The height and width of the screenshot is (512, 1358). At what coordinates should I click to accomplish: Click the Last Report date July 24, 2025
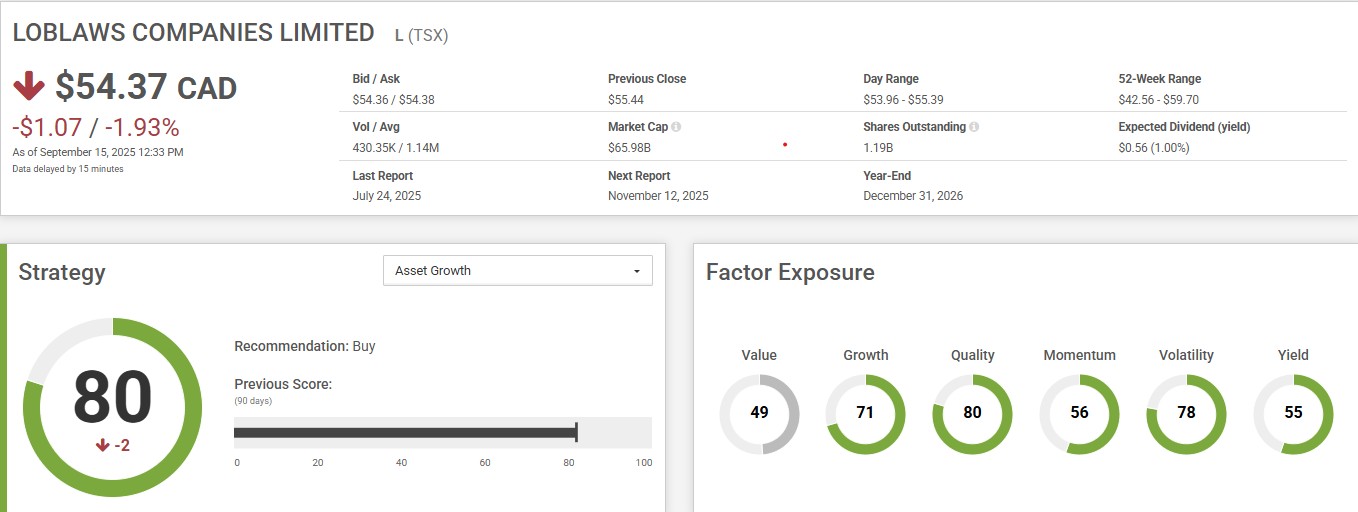pos(387,196)
